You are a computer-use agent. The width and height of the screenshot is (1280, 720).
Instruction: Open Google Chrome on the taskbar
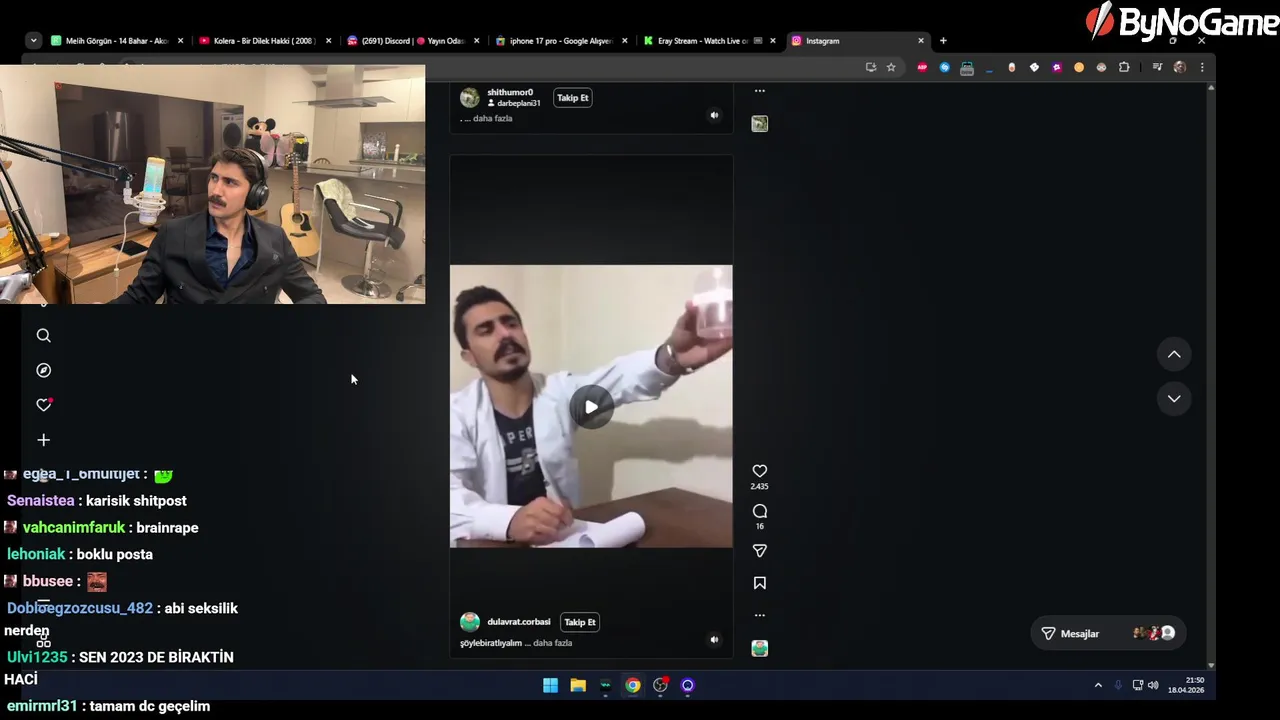click(x=633, y=685)
